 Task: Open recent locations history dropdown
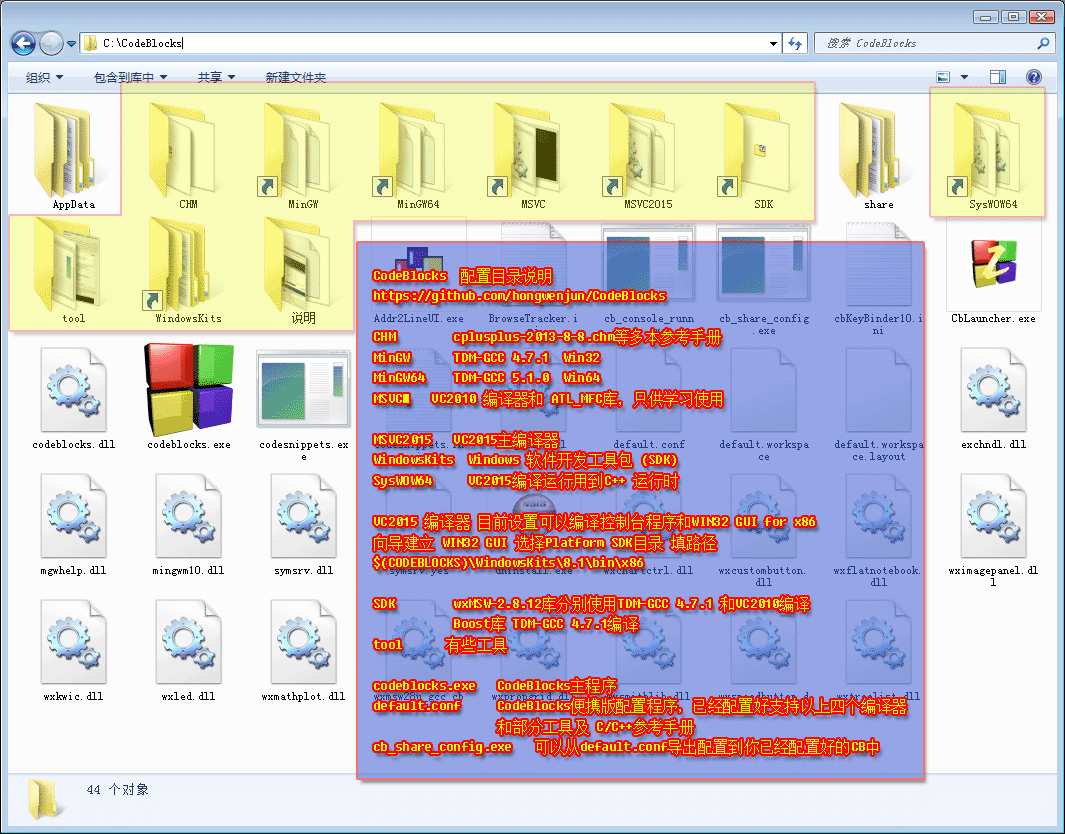(71, 43)
